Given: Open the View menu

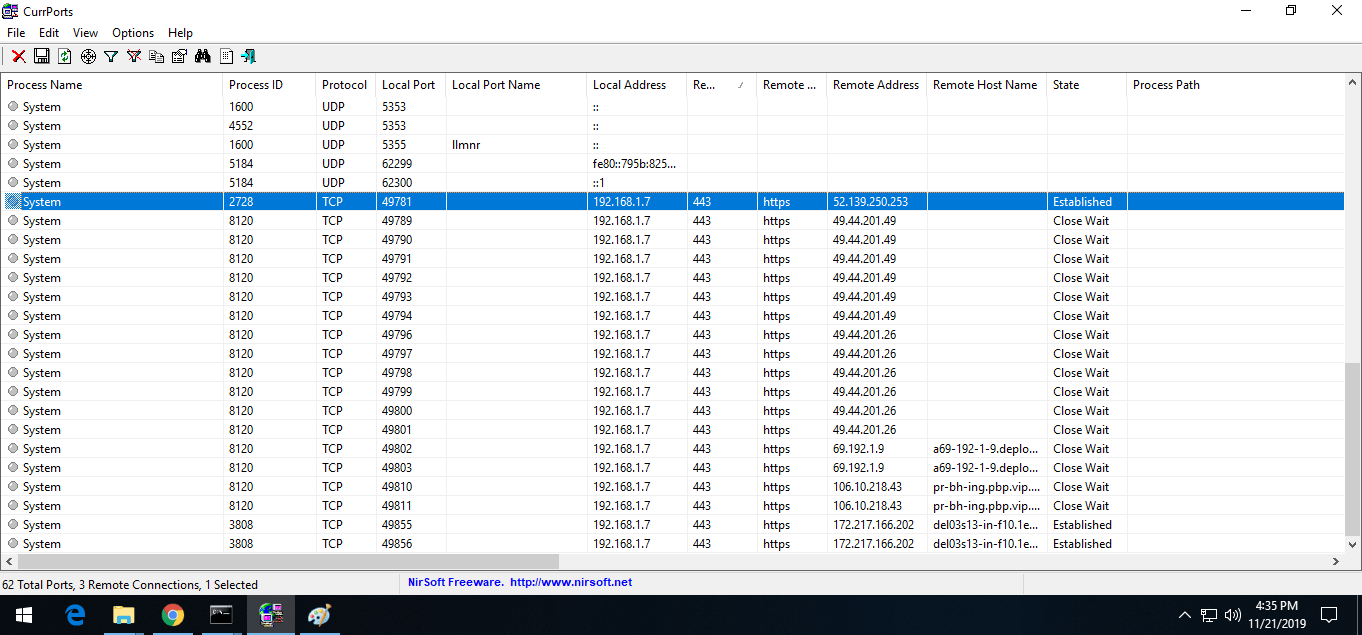Looking at the screenshot, I should (84, 32).
